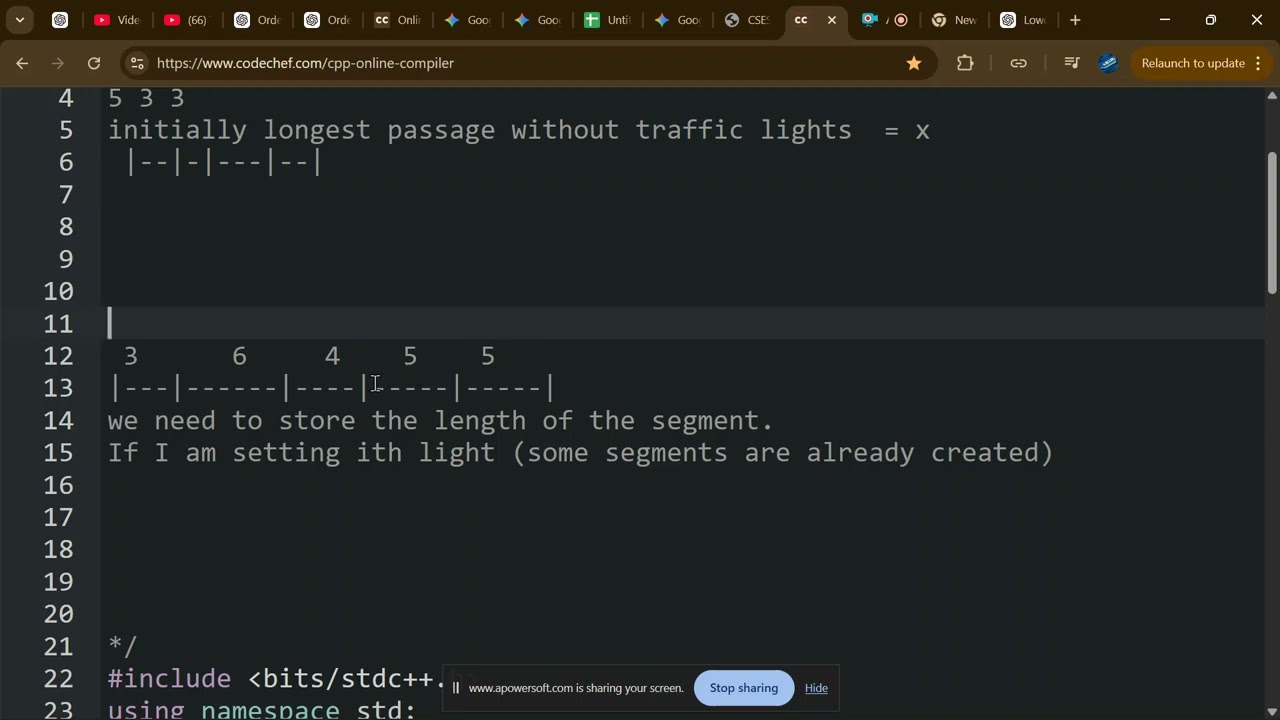Open the 'Onli' CodeChef tab

point(397,20)
